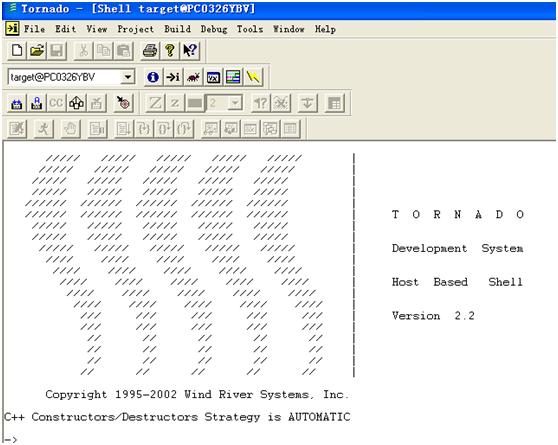The width and height of the screenshot is (558, 445).
Task: Click the grayed CC compile icon
Action: pos(57,103)
